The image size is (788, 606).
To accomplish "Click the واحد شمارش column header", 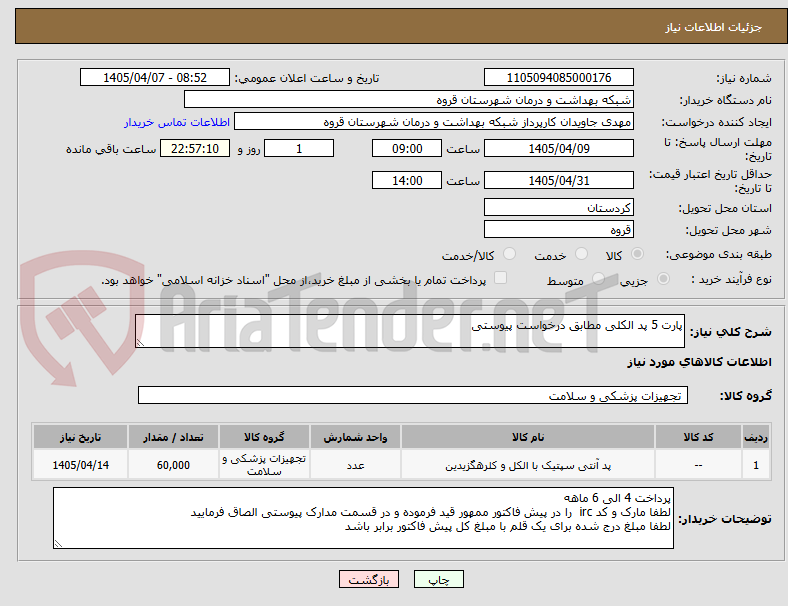I will coord(355,437).
